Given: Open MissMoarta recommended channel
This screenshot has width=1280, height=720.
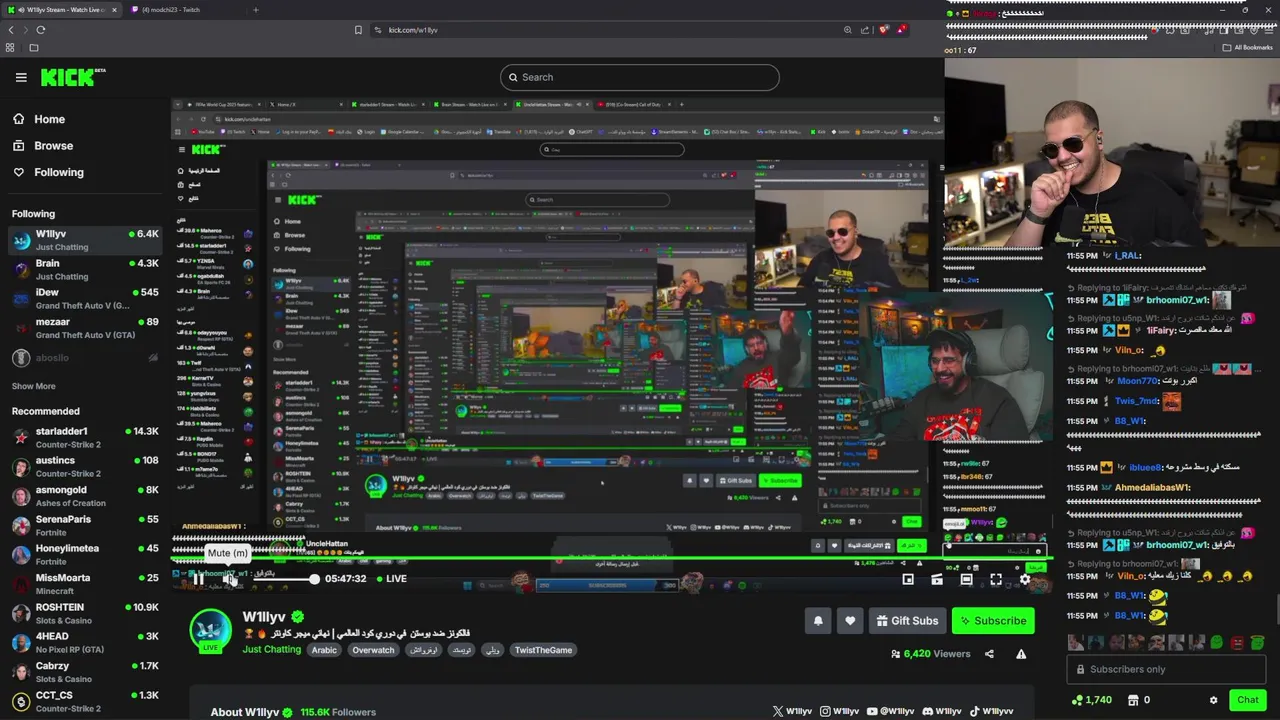Looking at the screenshot, I should point(85,583).
